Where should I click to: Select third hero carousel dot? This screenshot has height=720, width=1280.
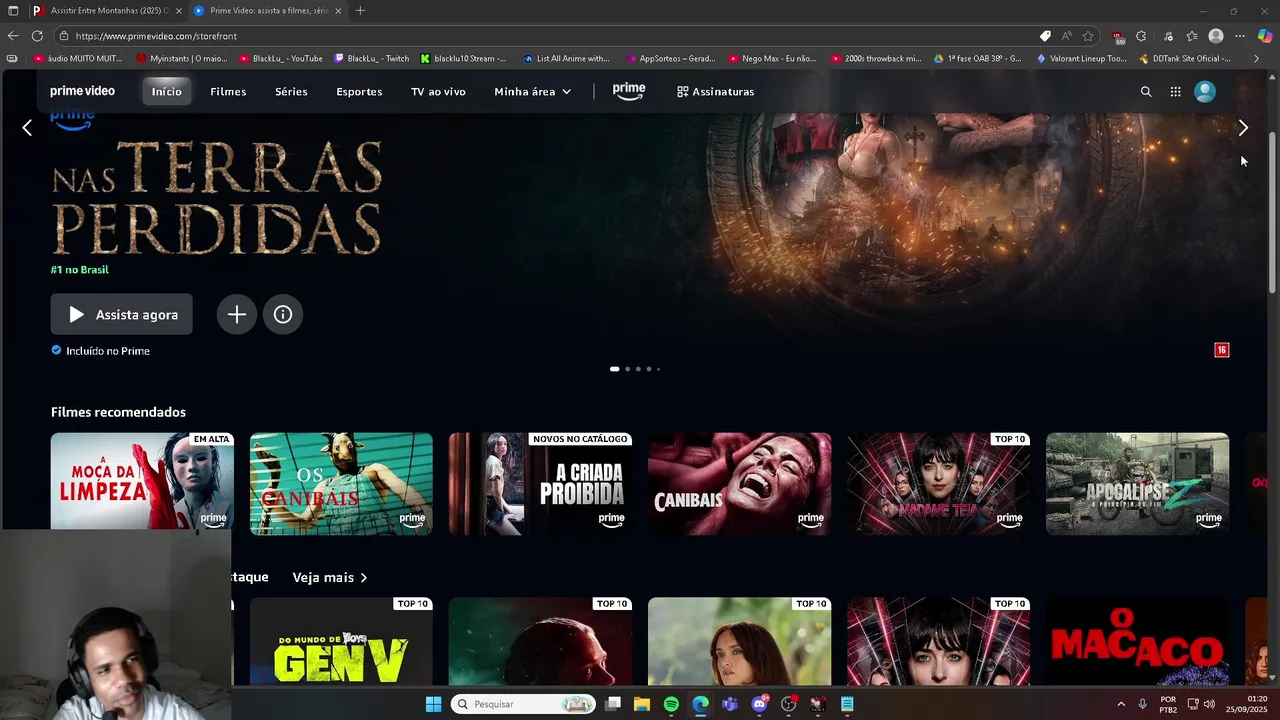pos(638,369)
